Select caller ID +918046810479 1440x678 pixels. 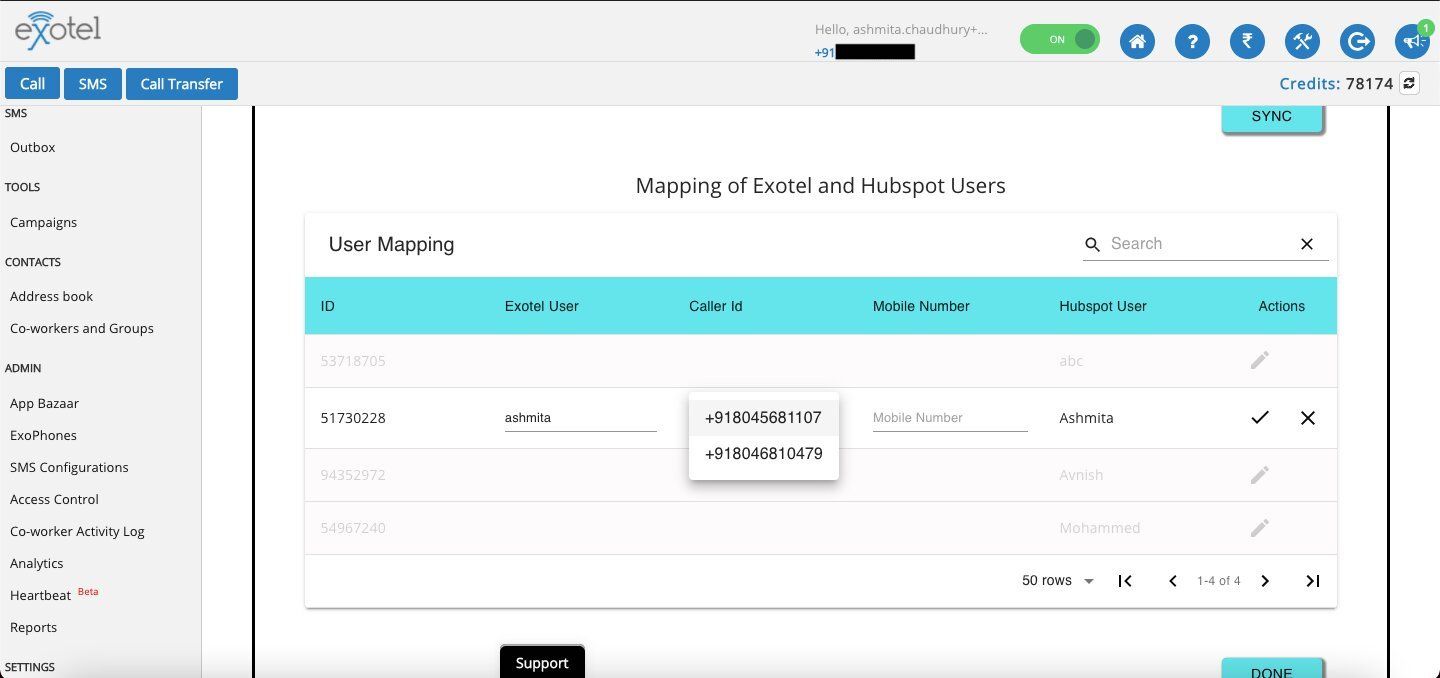[x=763, y=454]
